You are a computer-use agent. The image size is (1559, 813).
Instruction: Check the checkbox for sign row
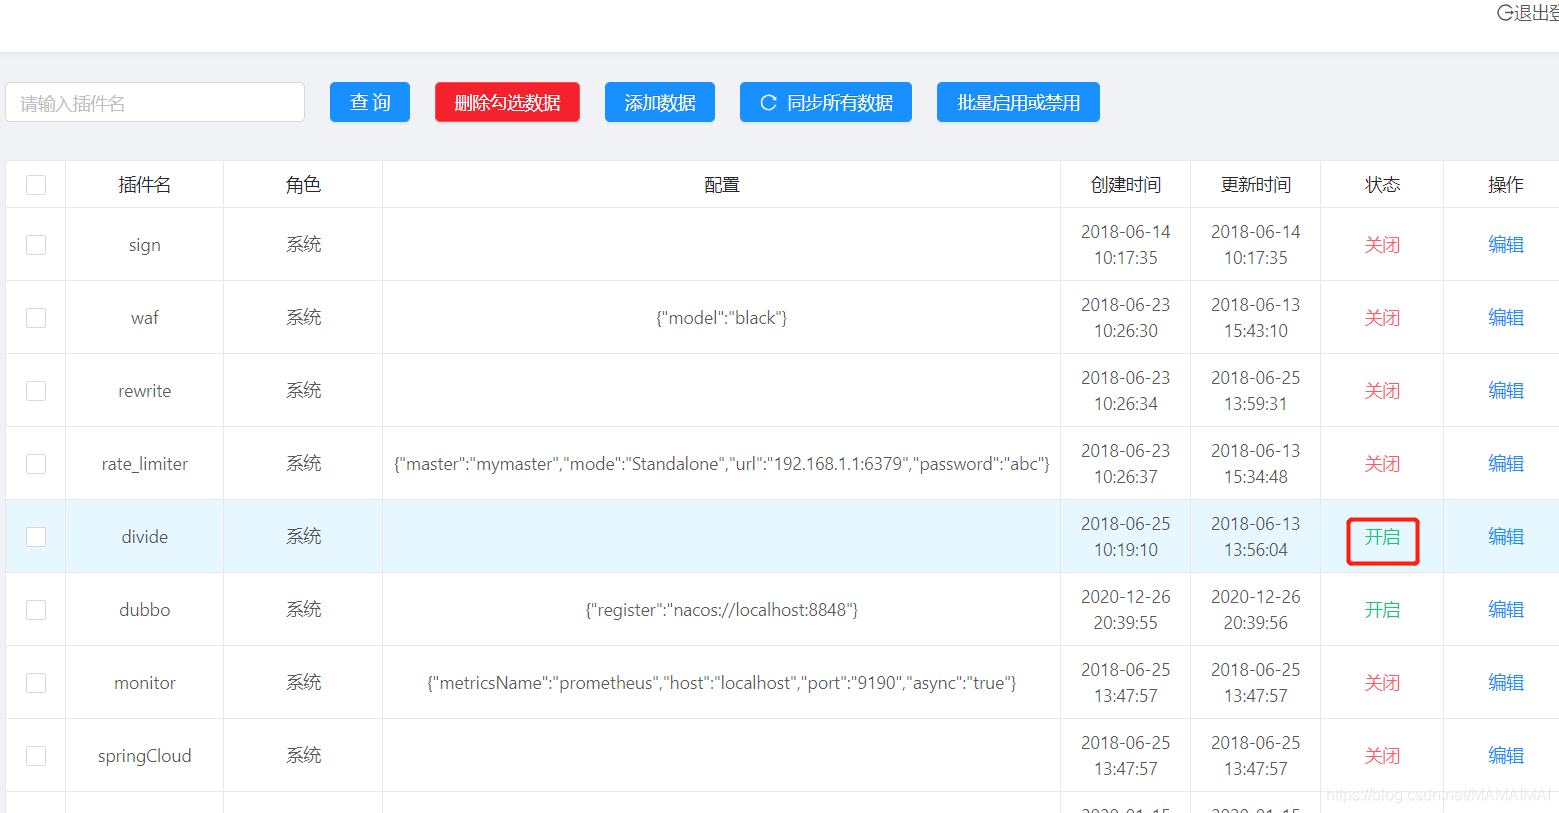click(x=36, y=245)
